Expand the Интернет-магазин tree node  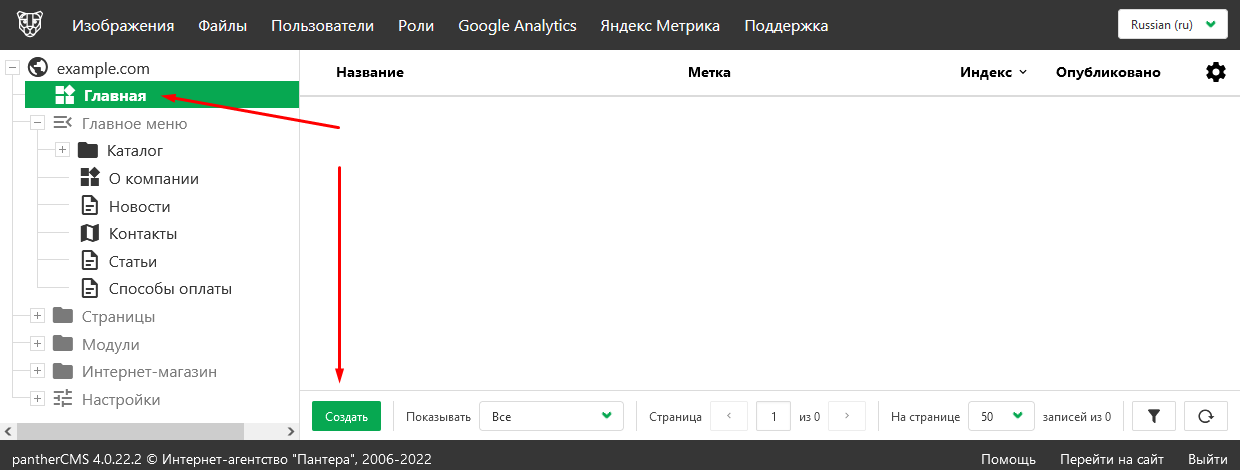pyautogui.click(x=37, y=372)
